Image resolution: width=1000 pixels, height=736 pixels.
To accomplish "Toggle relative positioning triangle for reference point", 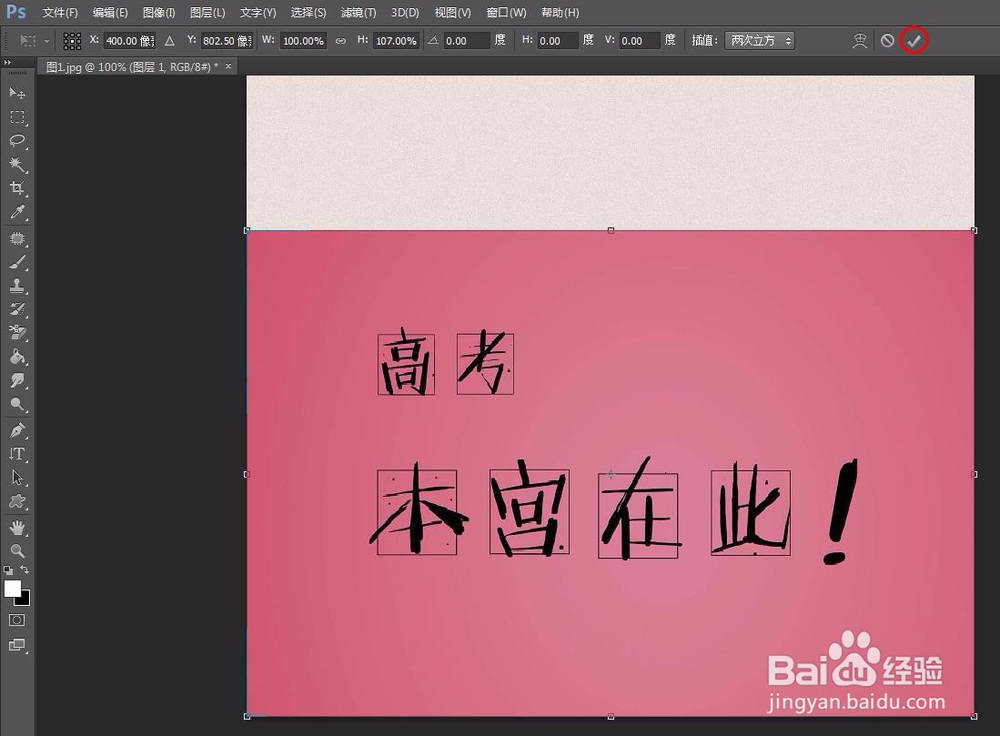I will click(x=170, y=41).
